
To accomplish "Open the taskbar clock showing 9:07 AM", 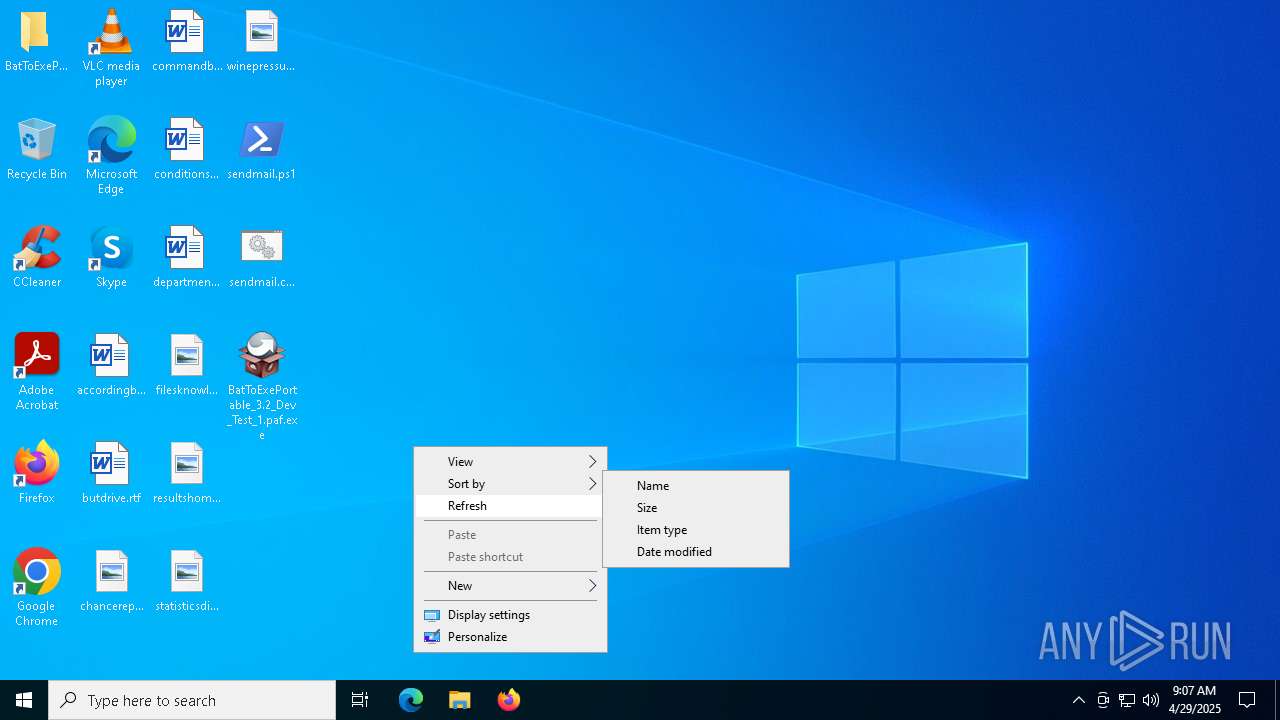I will (1195, 700).
